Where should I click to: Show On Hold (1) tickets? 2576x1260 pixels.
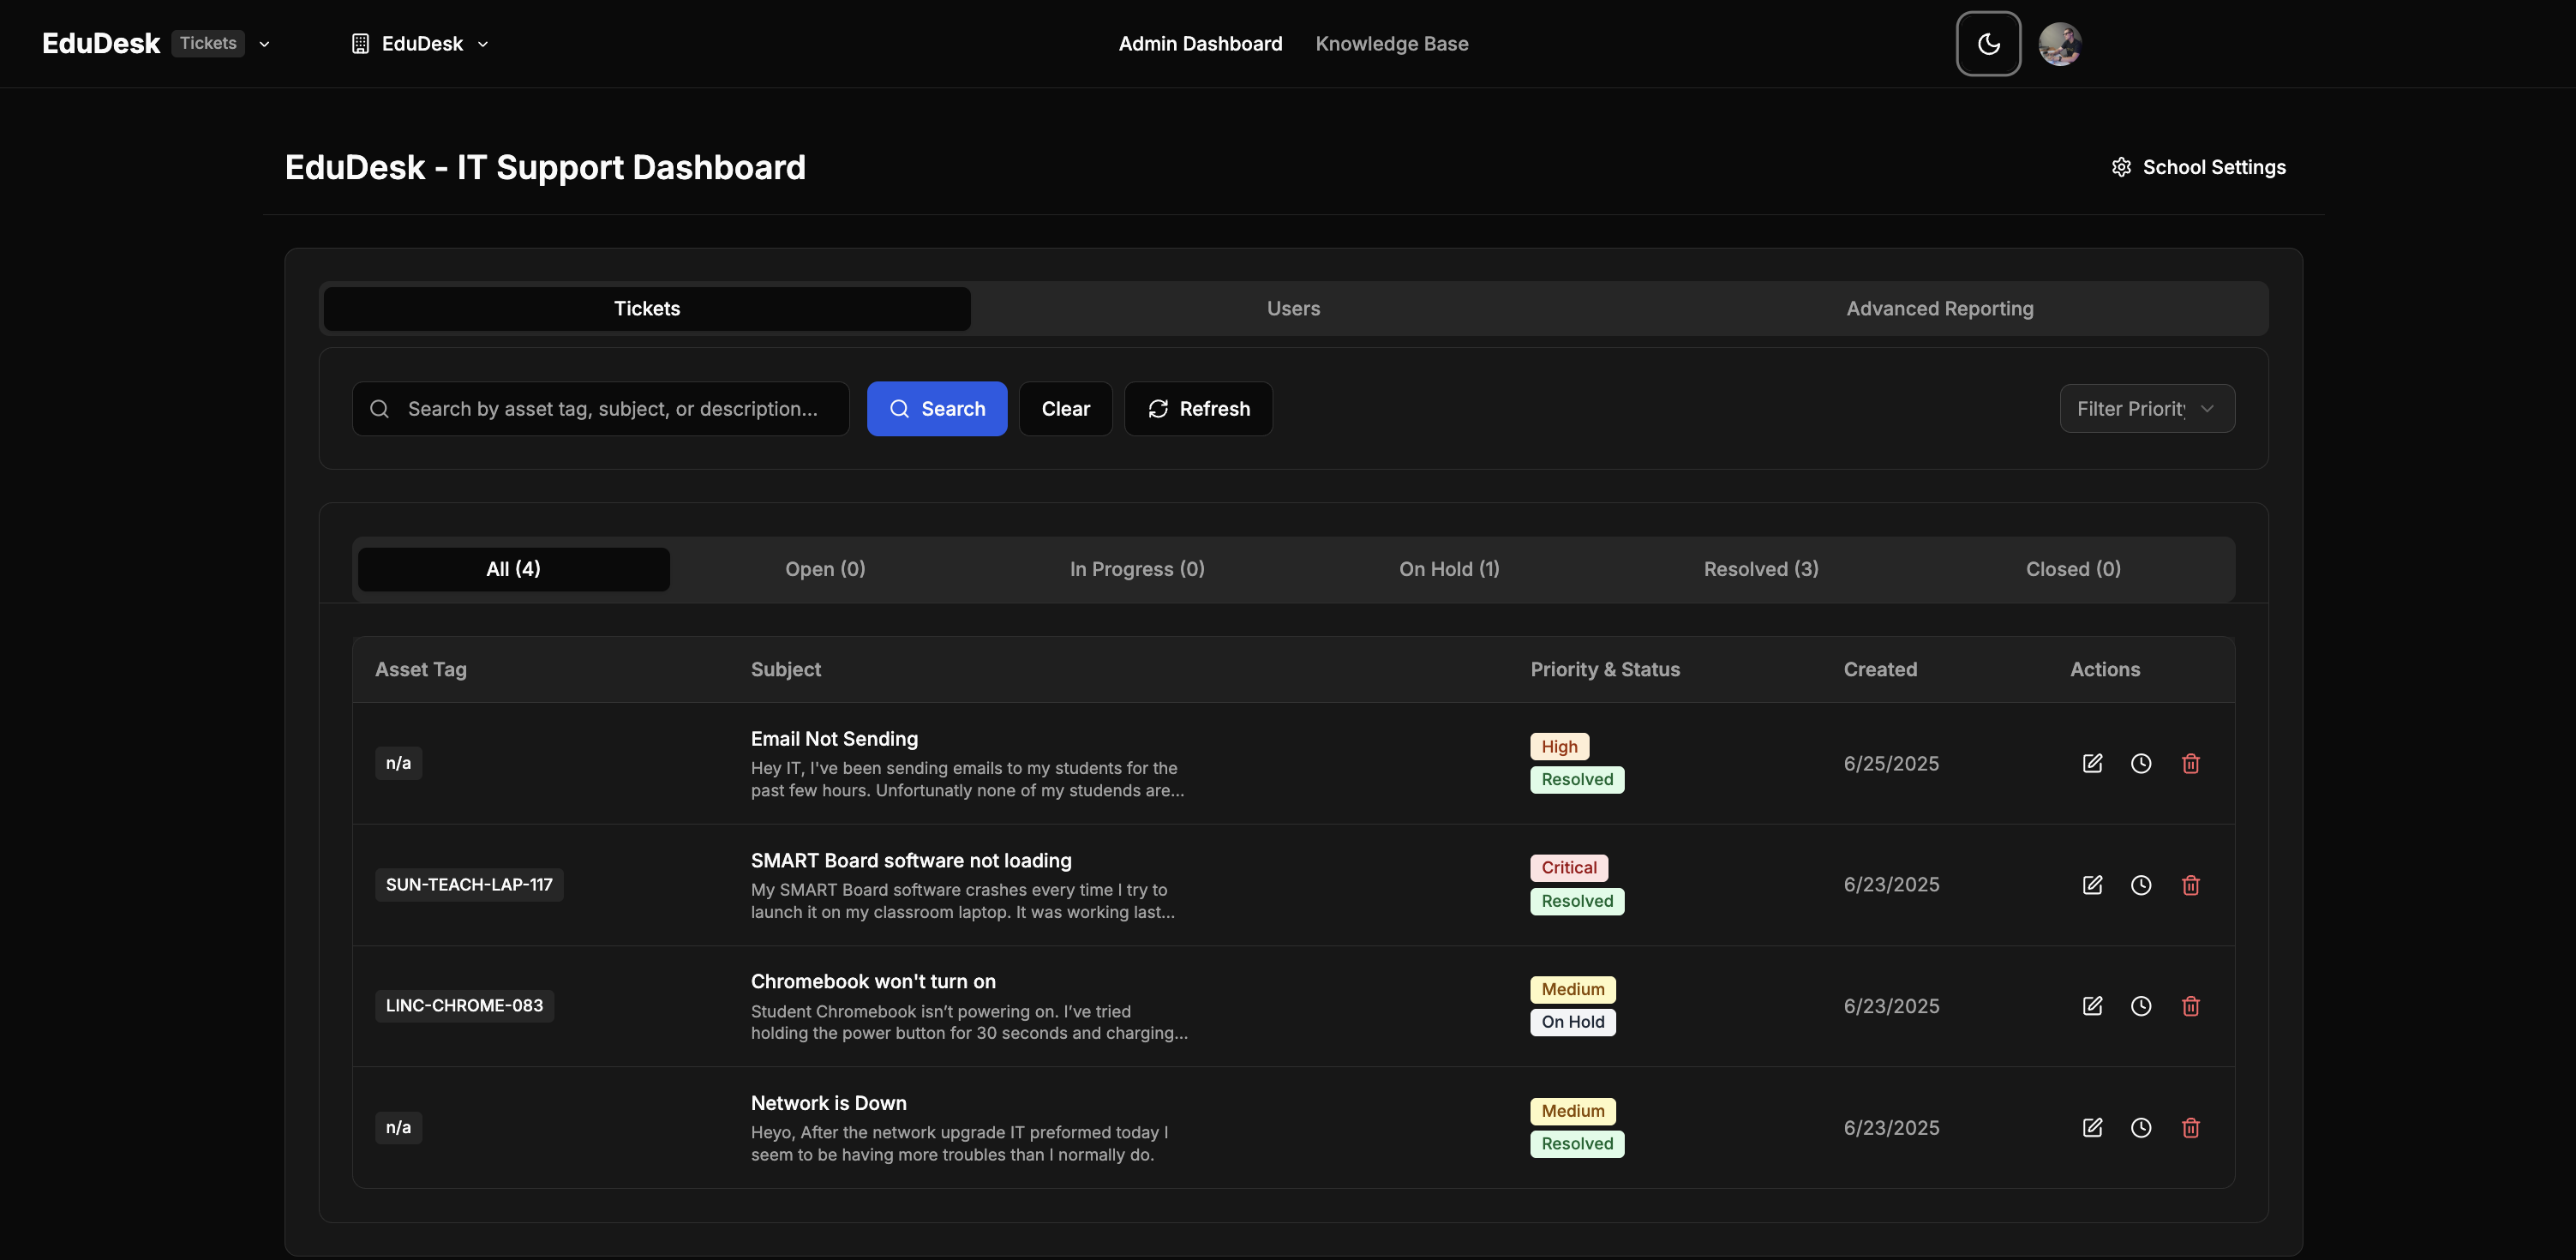(1449, 569)
